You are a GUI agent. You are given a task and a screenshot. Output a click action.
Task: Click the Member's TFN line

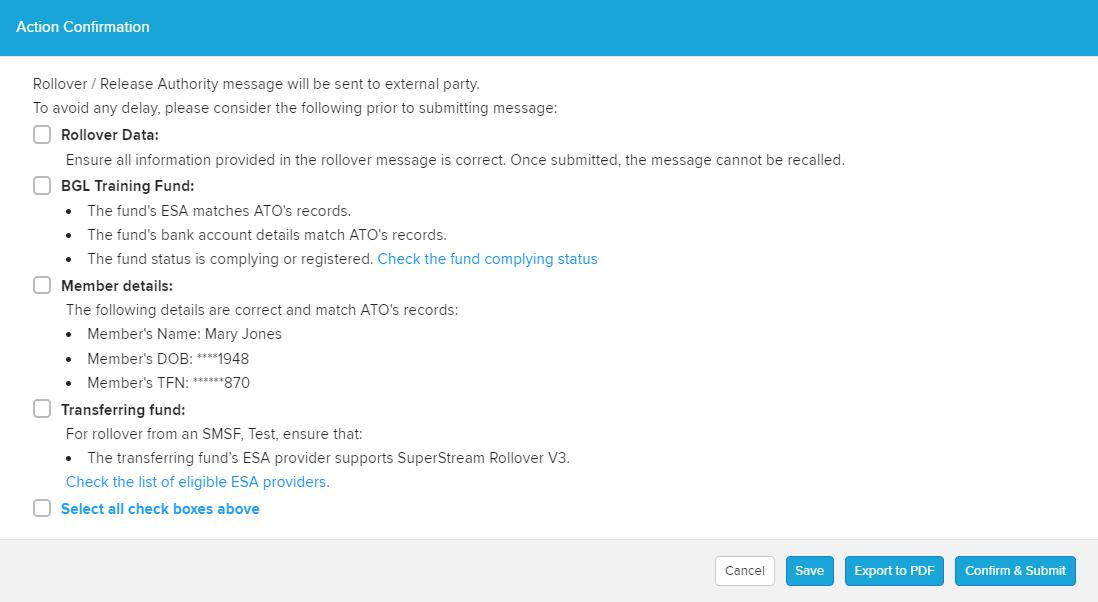pyautogui.click(x=168, y=382)
